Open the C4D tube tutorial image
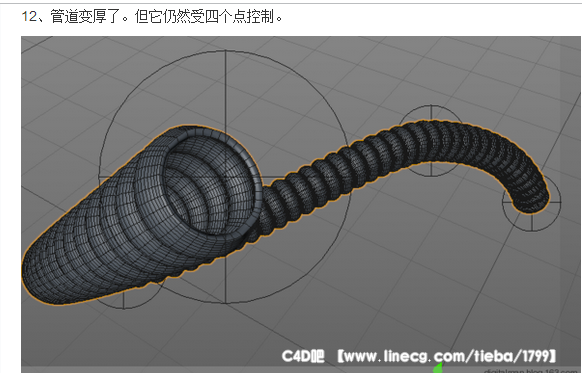The width and height of the screenshot is (582, 373). pos(300,204)
